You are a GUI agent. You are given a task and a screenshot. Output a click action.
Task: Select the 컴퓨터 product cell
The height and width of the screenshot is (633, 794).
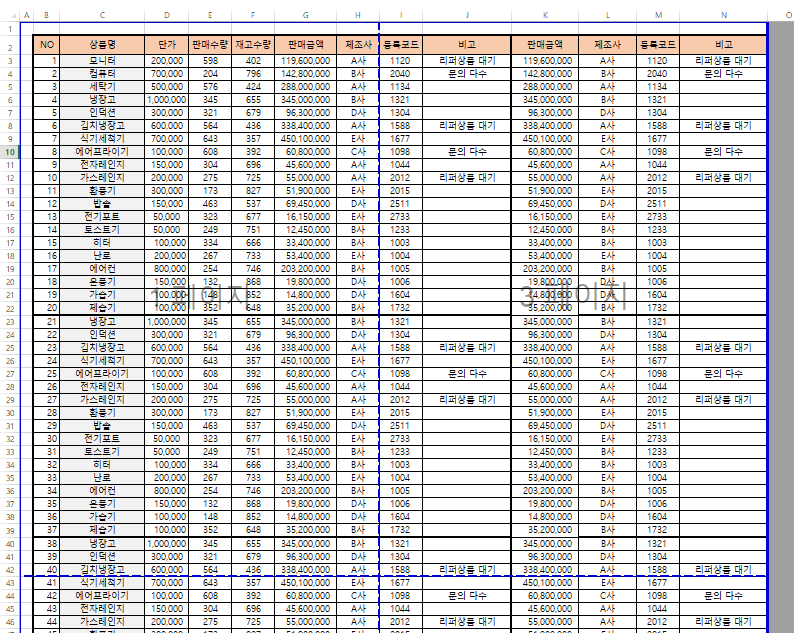point(102,74)
